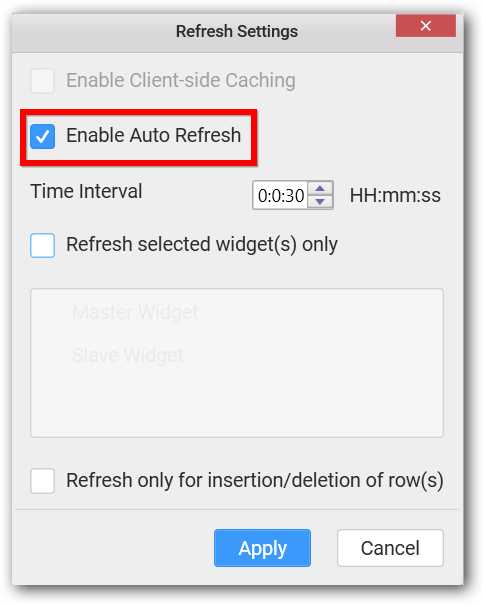Tick the Master Widget checkbox
Image resolution: width=484 pixels, height=605 pixels.
[49, 313]
